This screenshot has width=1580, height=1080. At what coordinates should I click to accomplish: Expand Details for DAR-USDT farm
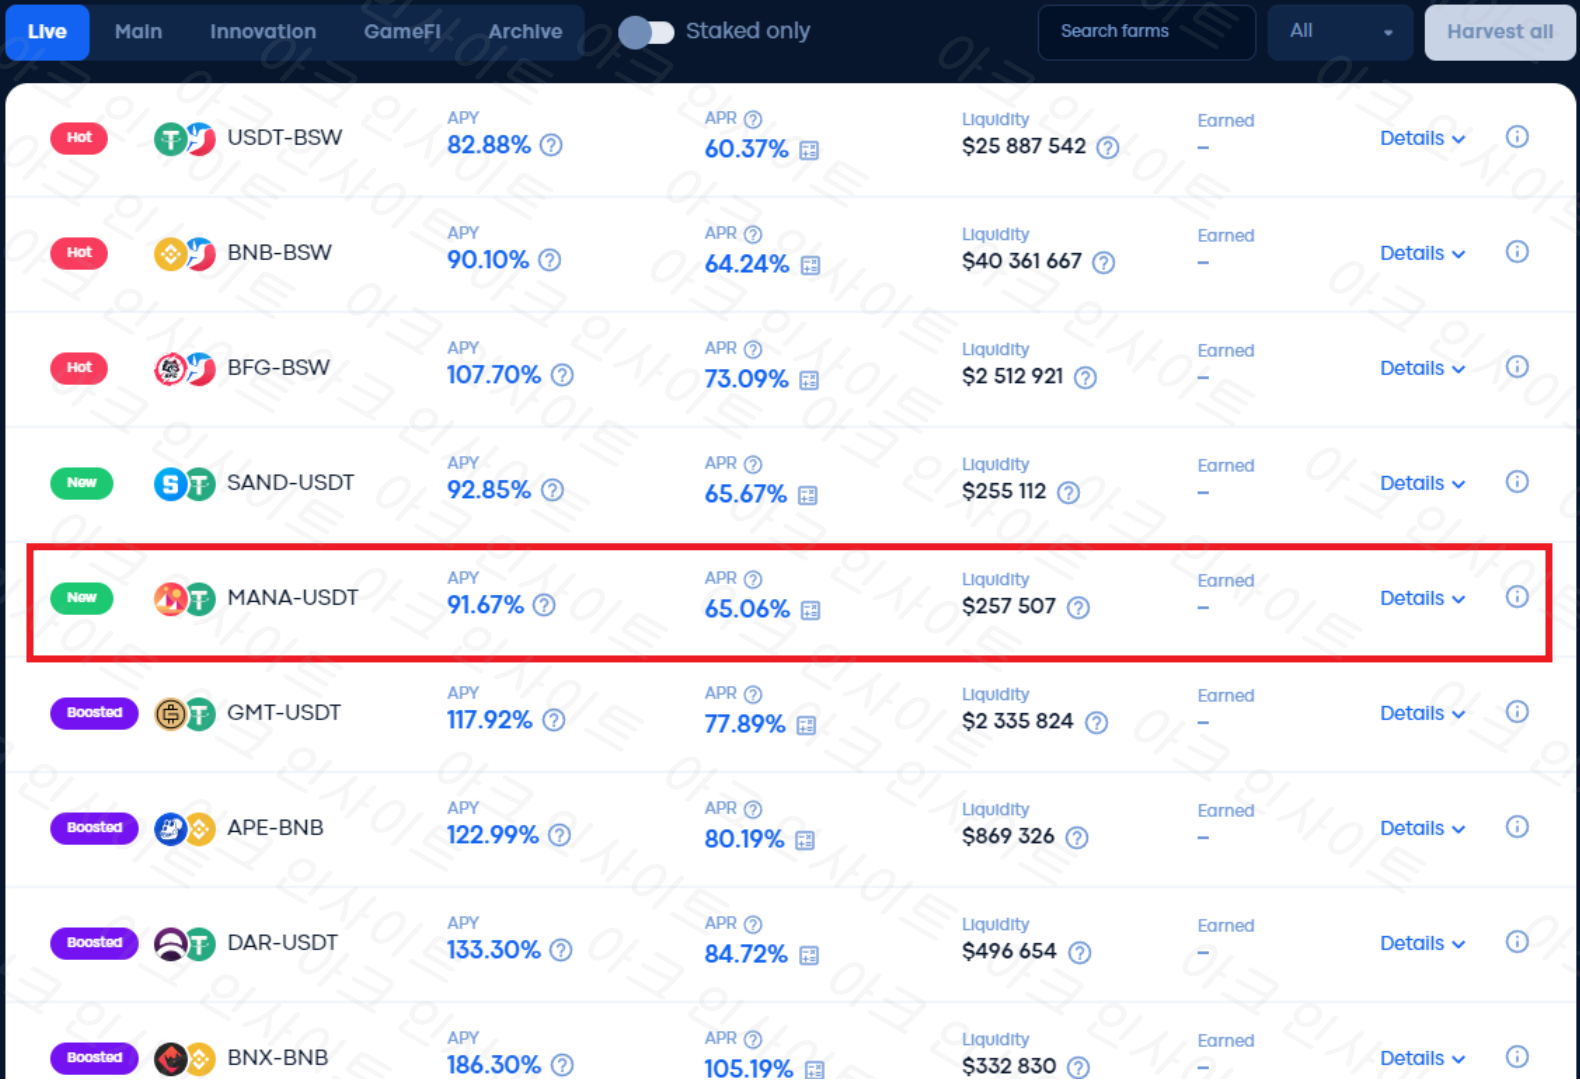[1422, 943]
